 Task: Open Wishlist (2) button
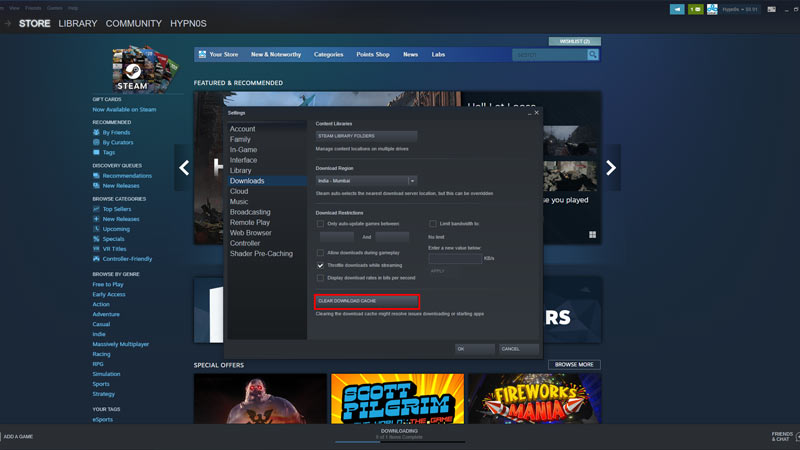point(574,41)
